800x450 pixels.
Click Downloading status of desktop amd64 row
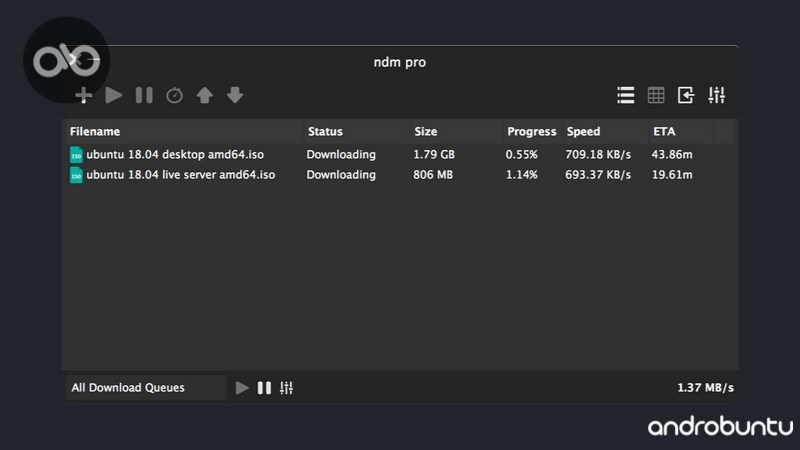[x=341, y=155]
